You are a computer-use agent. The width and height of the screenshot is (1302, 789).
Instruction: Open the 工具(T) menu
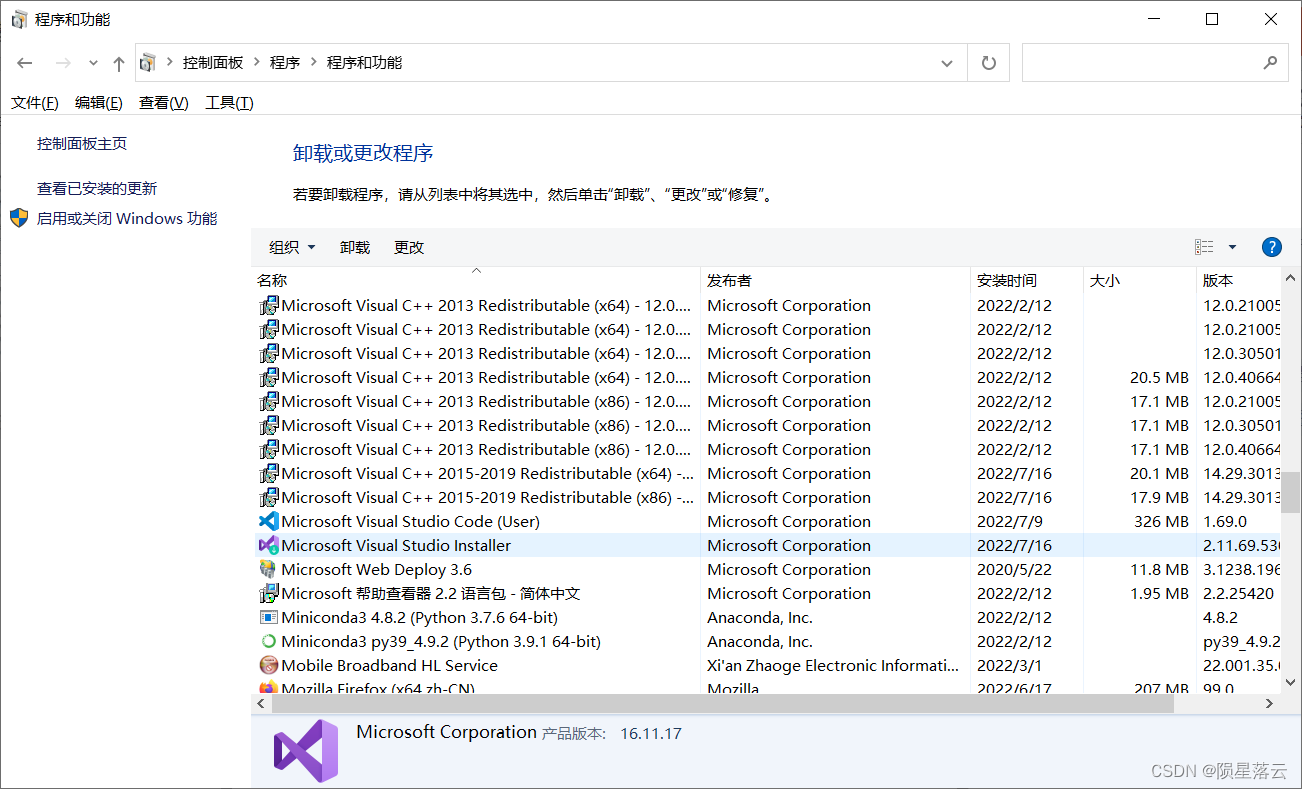229,103
